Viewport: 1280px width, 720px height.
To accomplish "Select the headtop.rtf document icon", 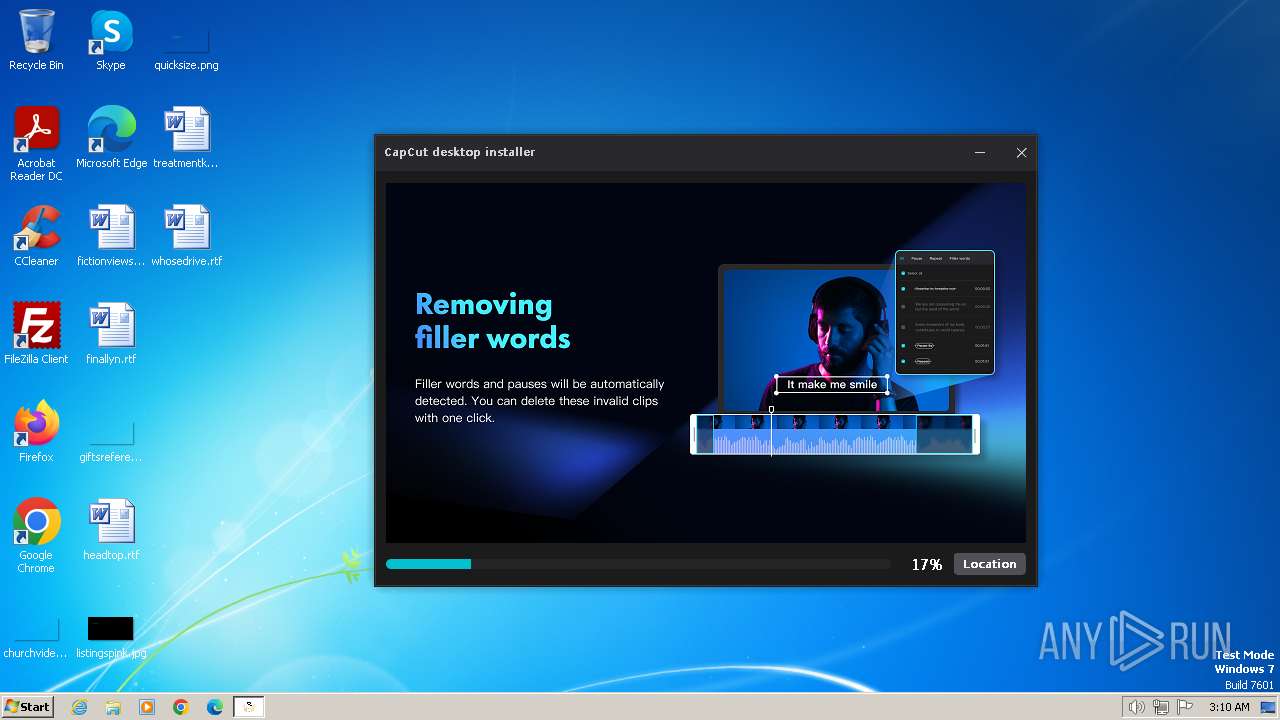I will [x=110, y=530].
